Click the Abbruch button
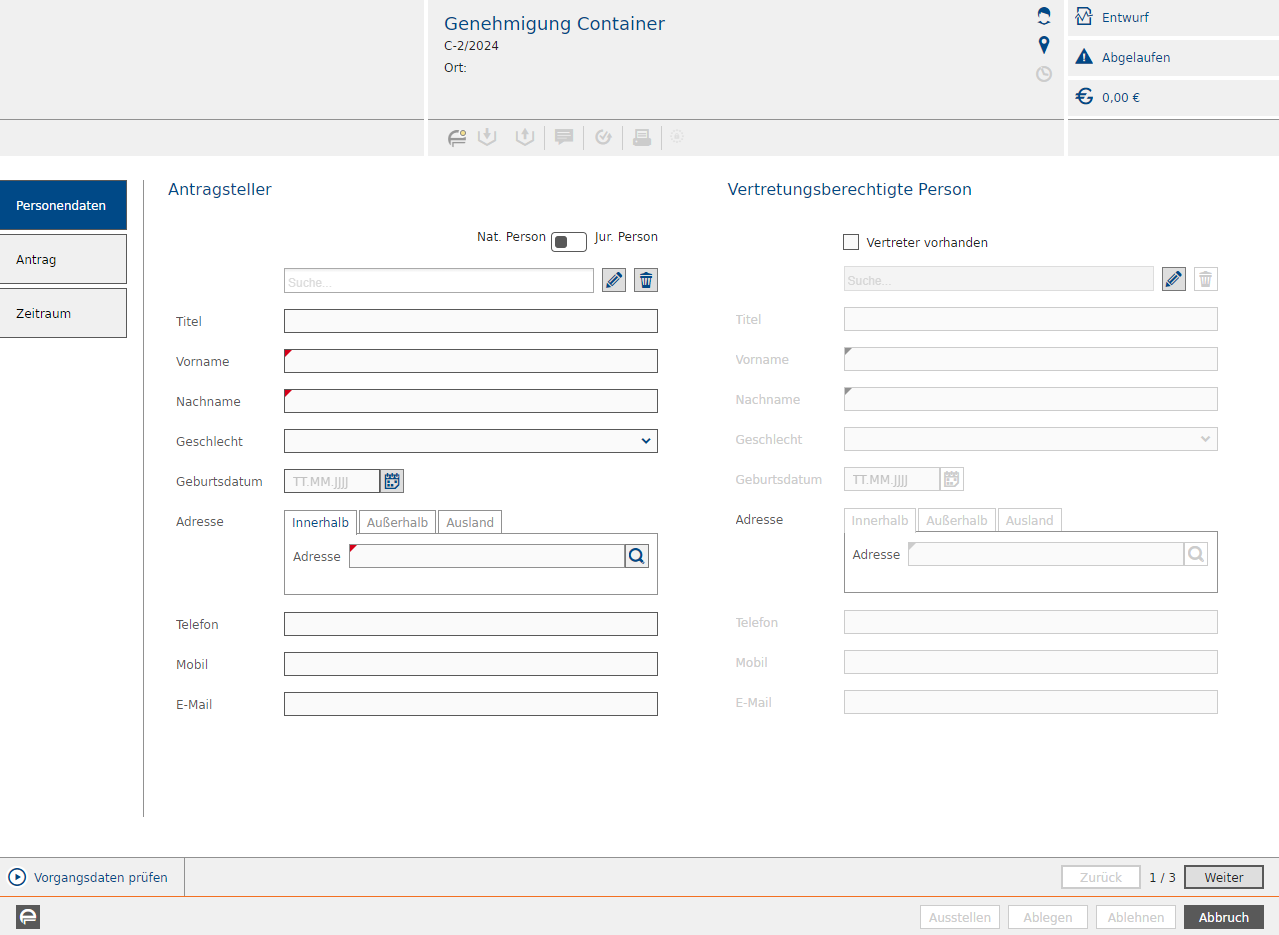Viewport: 1279px width, 935px height. coord(1223,917)
